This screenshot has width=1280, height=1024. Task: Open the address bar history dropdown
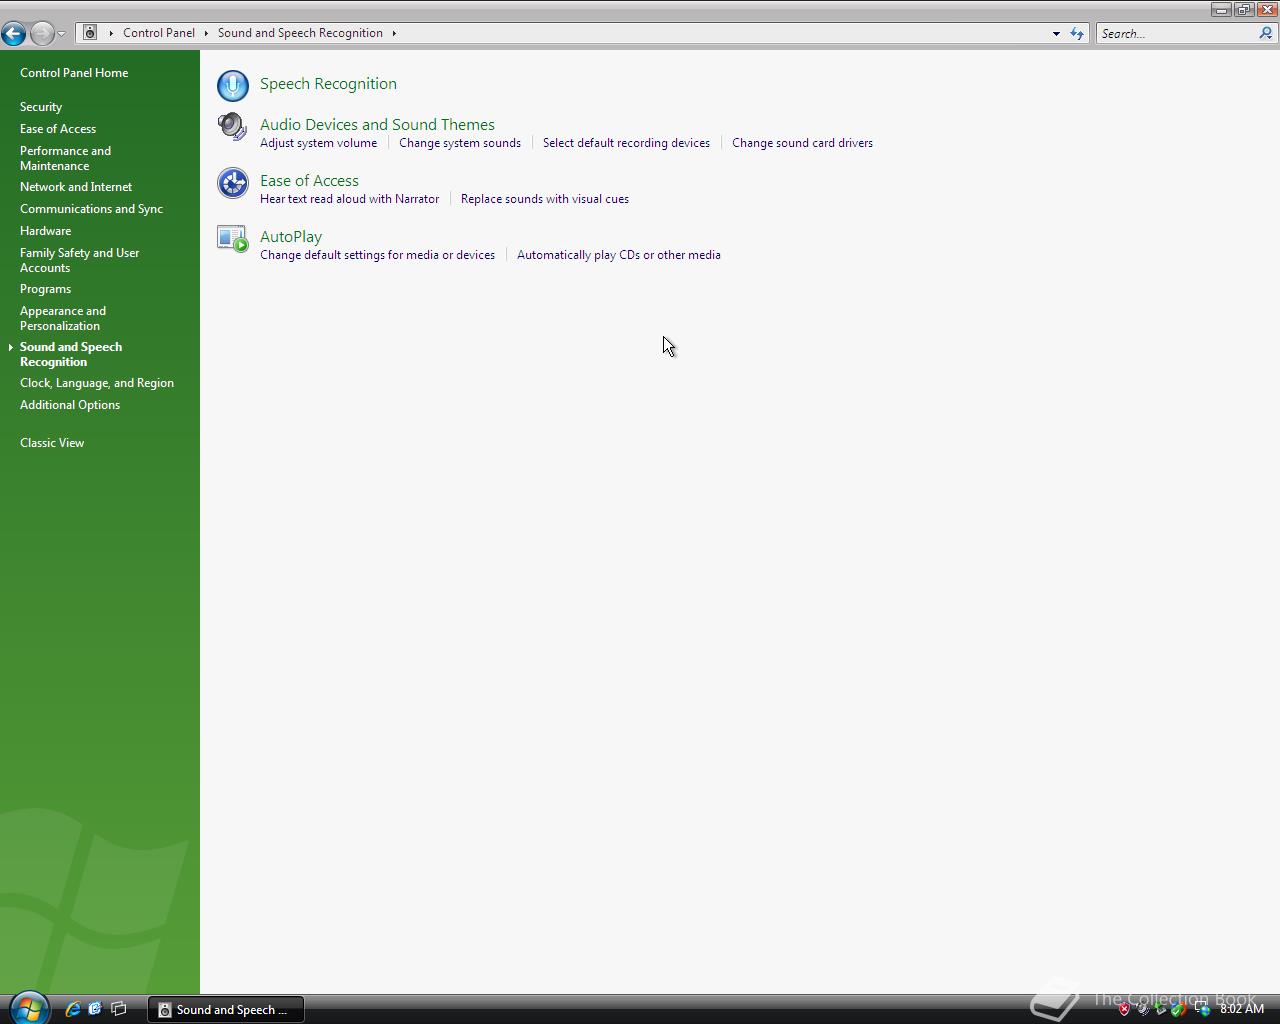coord(1056,33)
